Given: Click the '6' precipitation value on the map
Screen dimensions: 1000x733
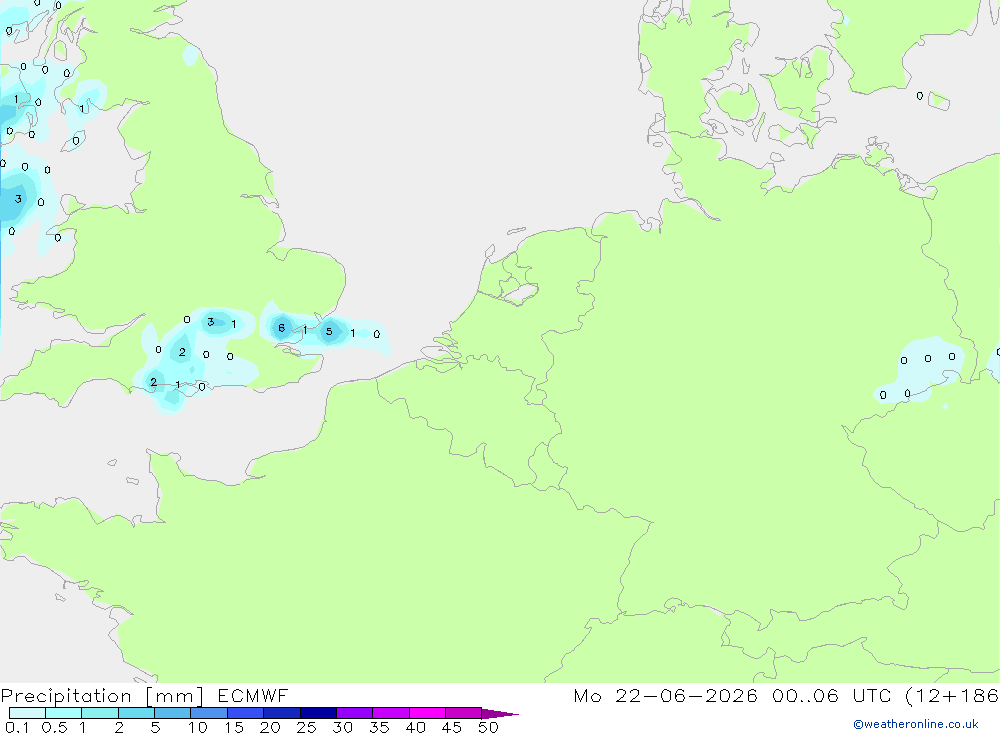Looking at the screenshot, I should point(281,328).
